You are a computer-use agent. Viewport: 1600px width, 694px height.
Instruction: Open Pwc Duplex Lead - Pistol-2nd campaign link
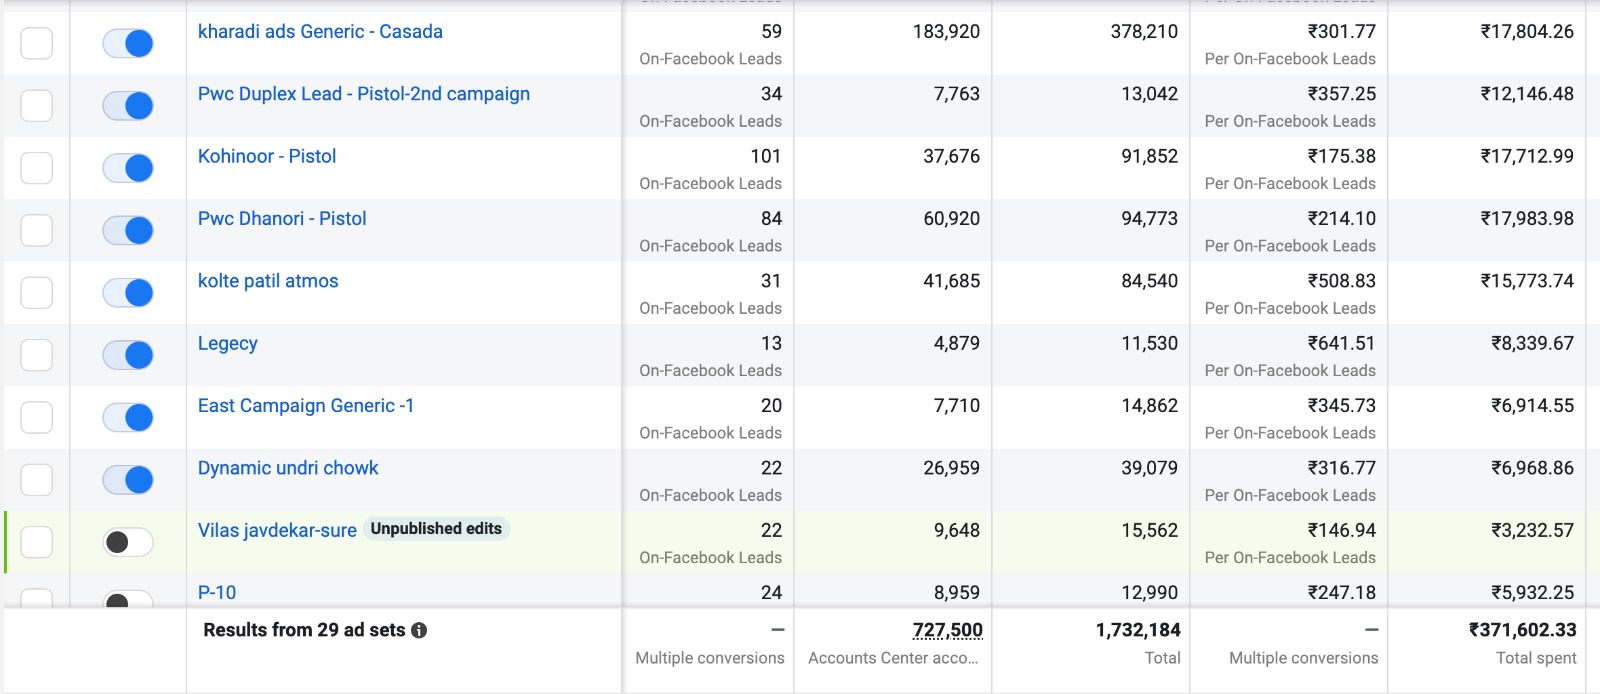coord(364,94)
